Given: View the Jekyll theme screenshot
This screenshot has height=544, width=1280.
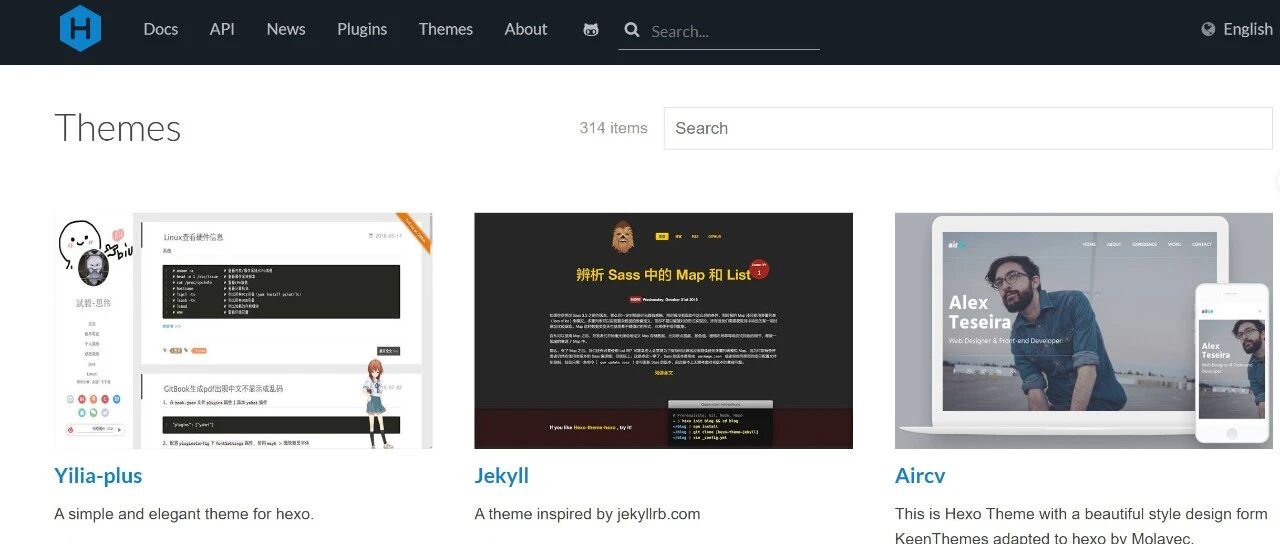Looking at the screenshot, I should [663, 330].
